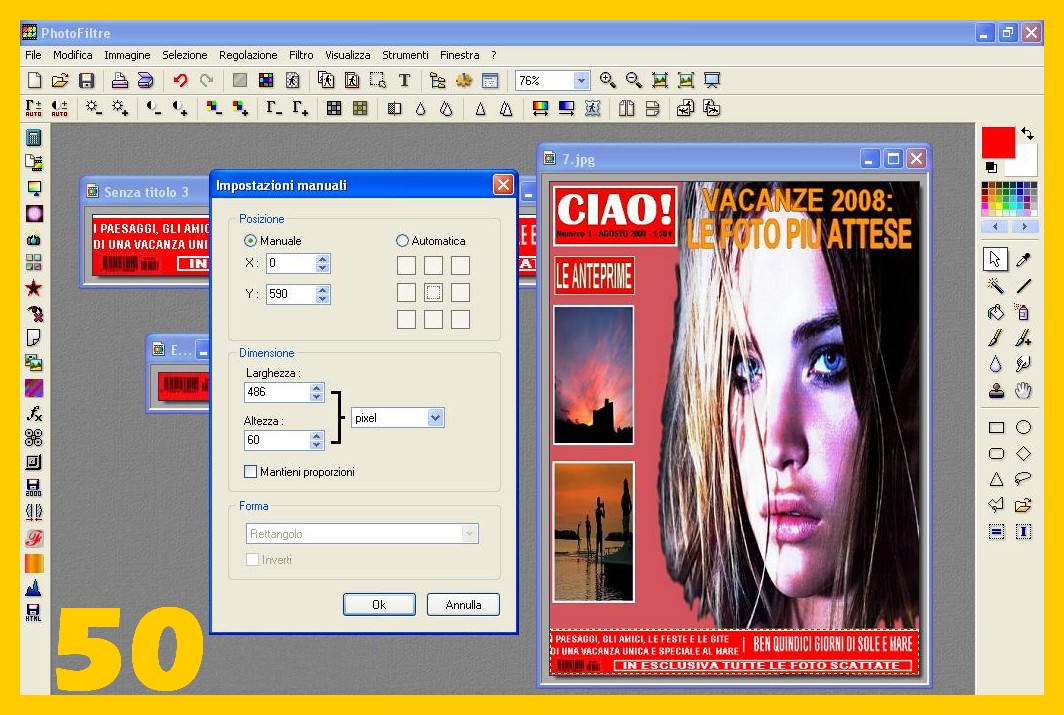Click the red Undo arrow
Screen dimensions: 1064x715
click(180, 81)
